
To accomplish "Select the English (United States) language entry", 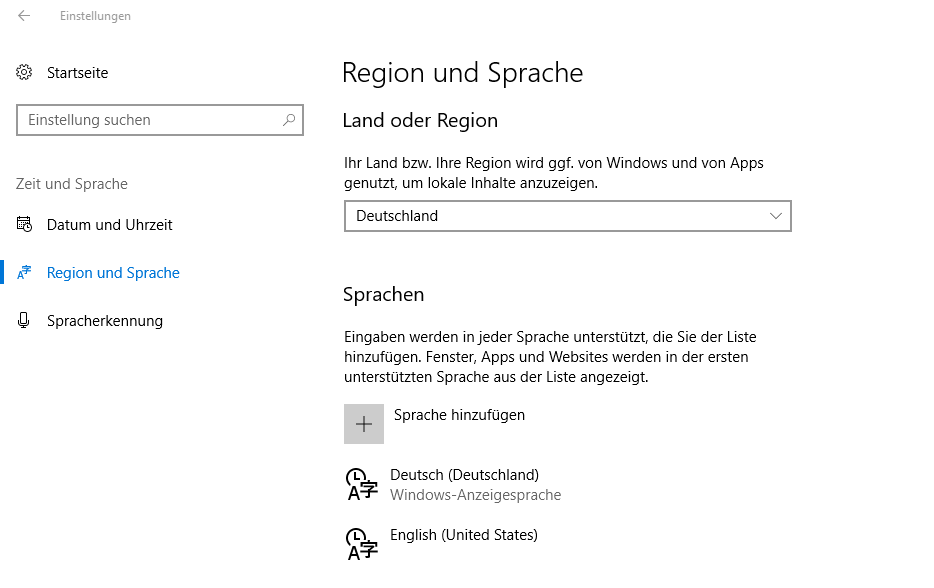I will coord(464,535).
